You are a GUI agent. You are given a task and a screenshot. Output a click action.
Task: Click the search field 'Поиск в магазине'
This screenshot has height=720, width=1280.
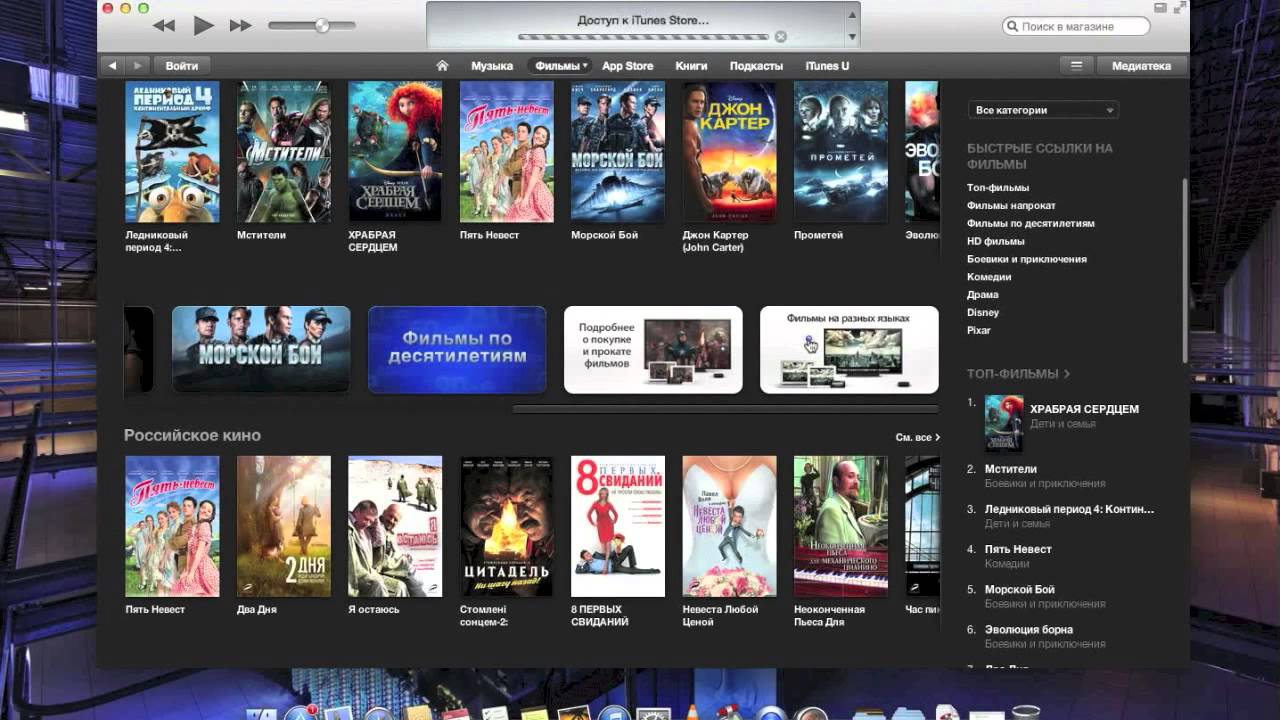pyautogui.click(x=1076, y=26)
